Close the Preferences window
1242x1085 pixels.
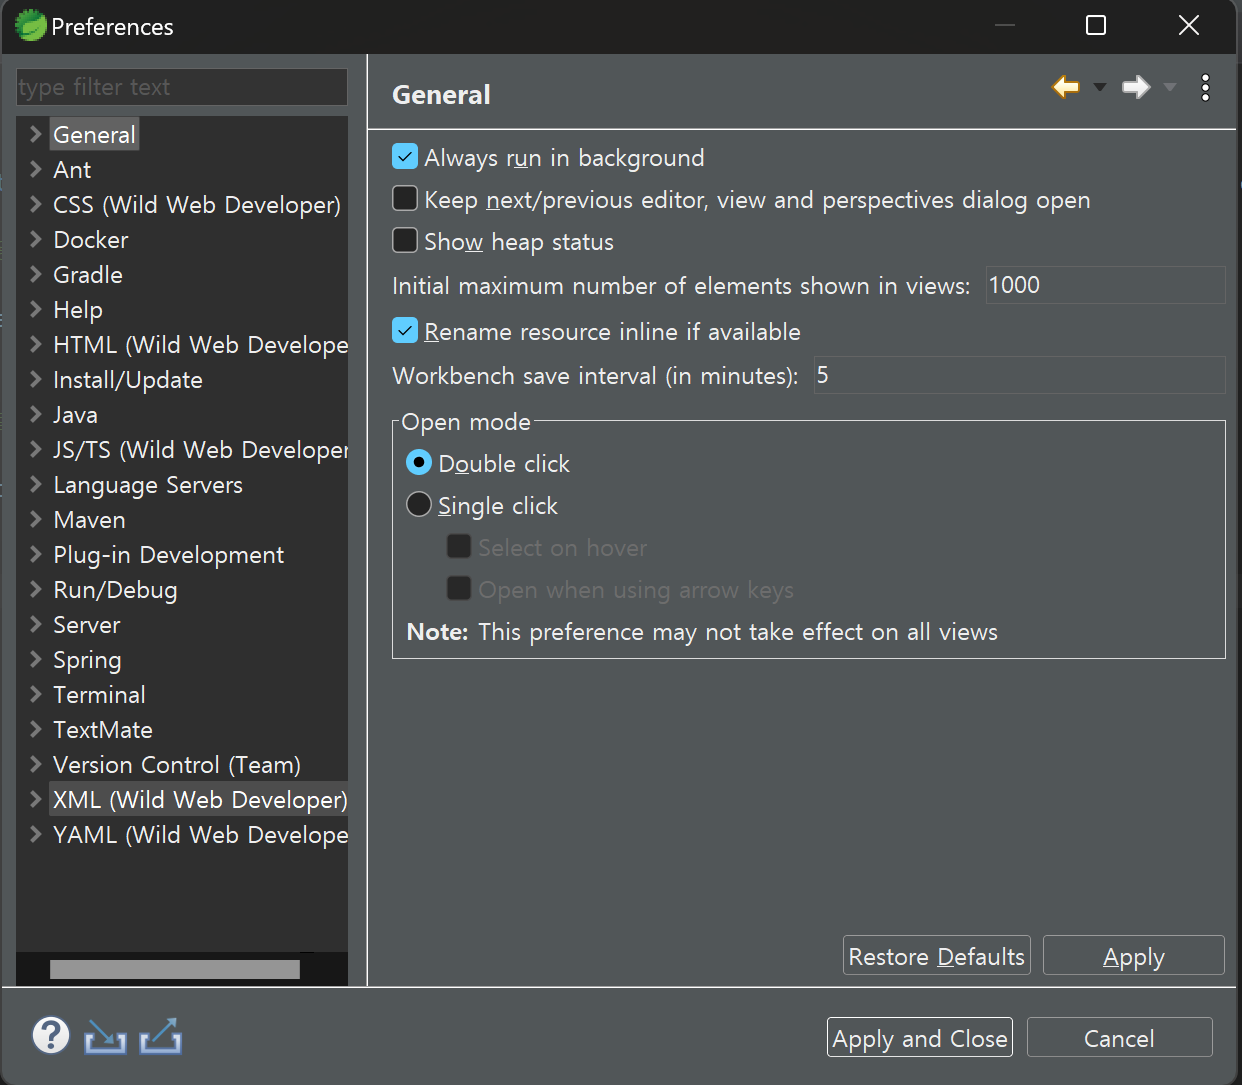point(1189,25)
